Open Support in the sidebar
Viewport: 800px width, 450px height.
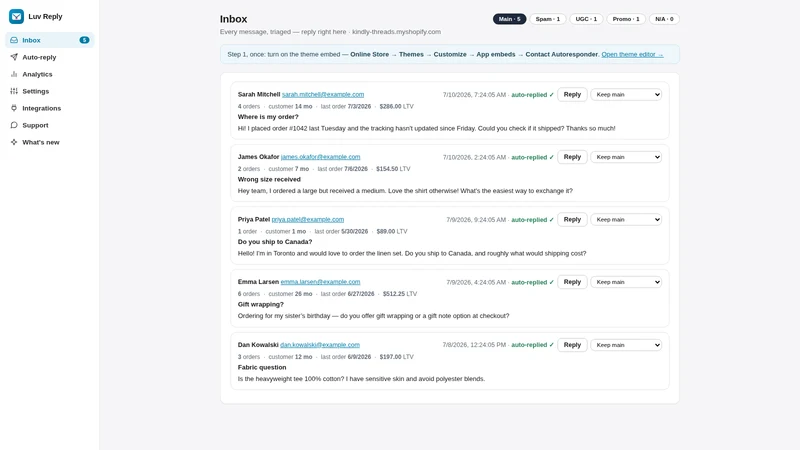point(49,125)
